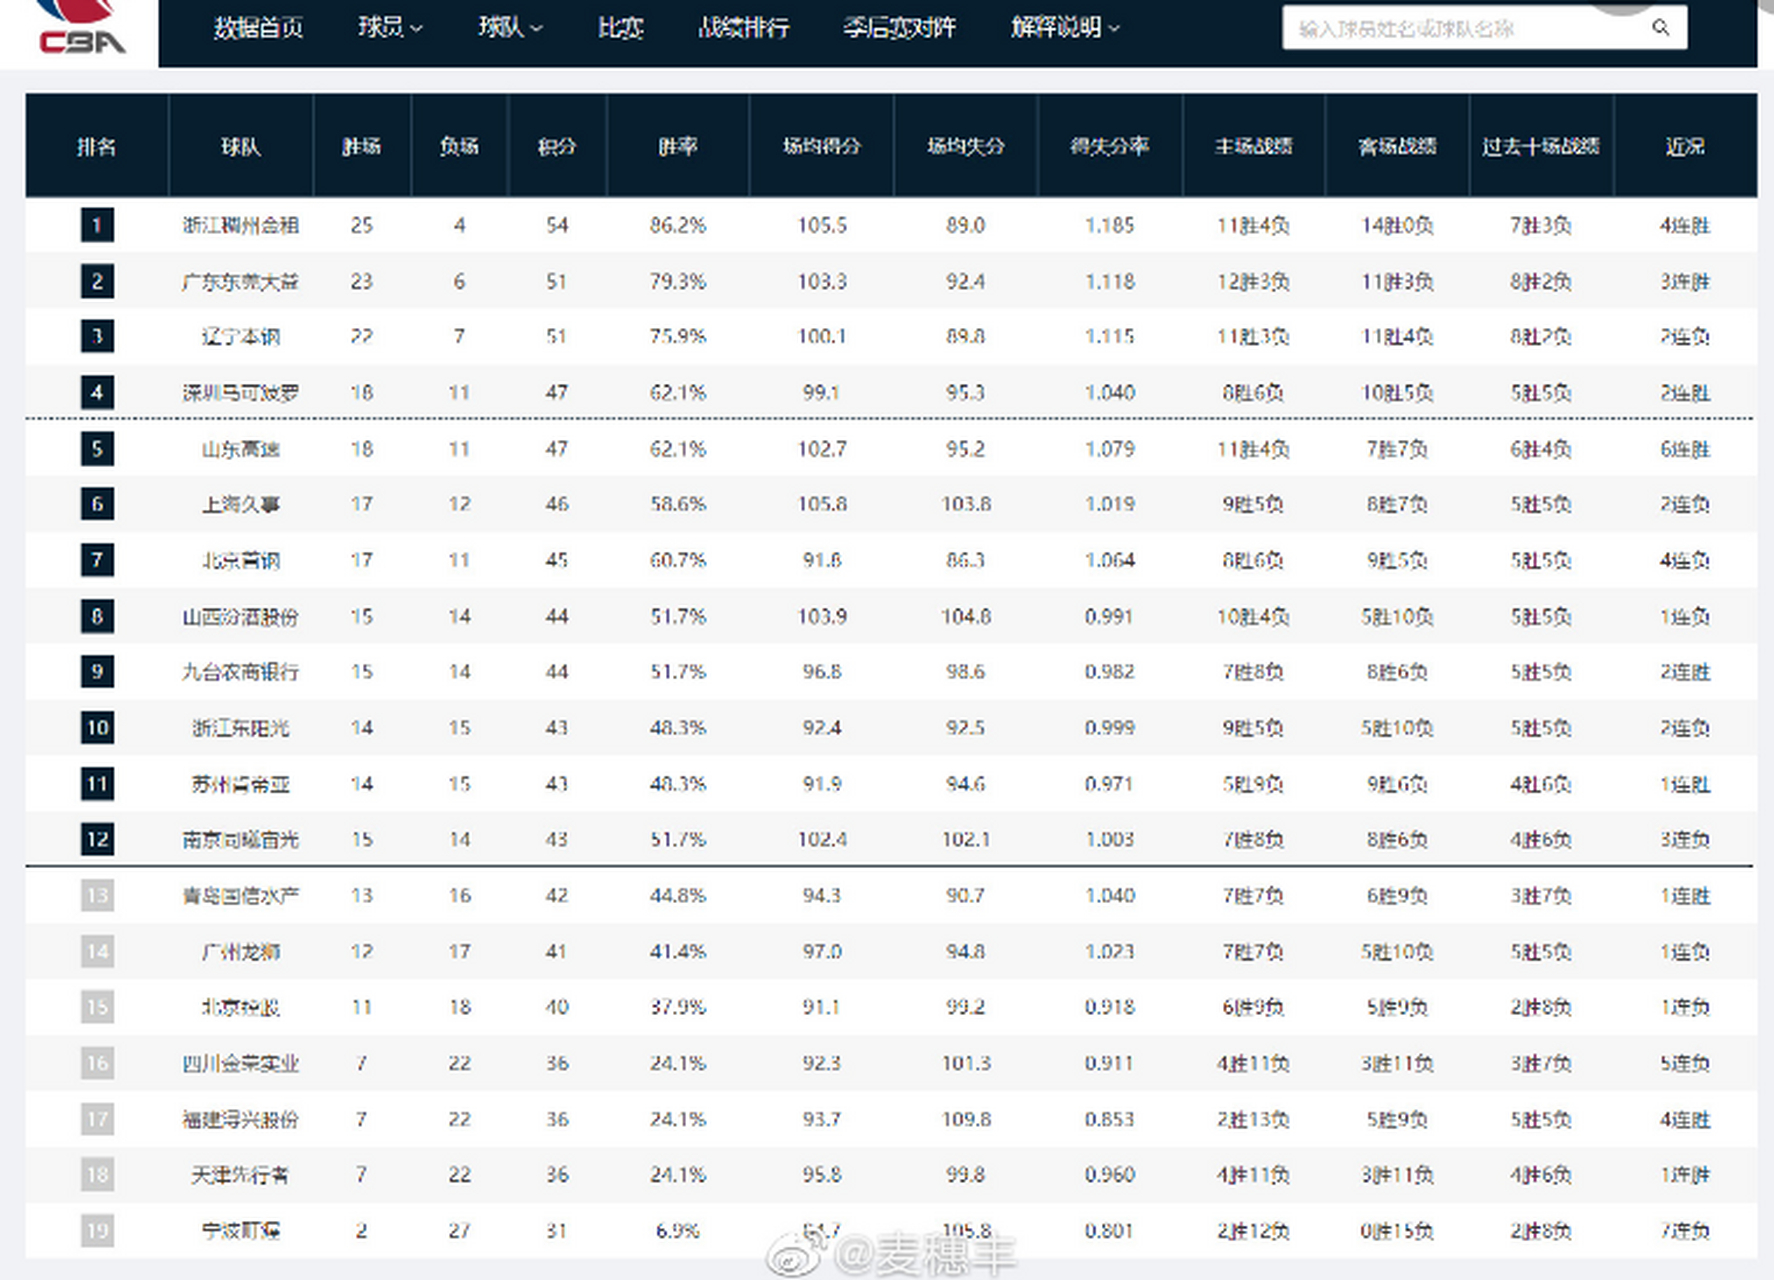Expand the 球员 dropdown menu
The width and height of the screenshot is (1774, 1280).
[390, 28]
